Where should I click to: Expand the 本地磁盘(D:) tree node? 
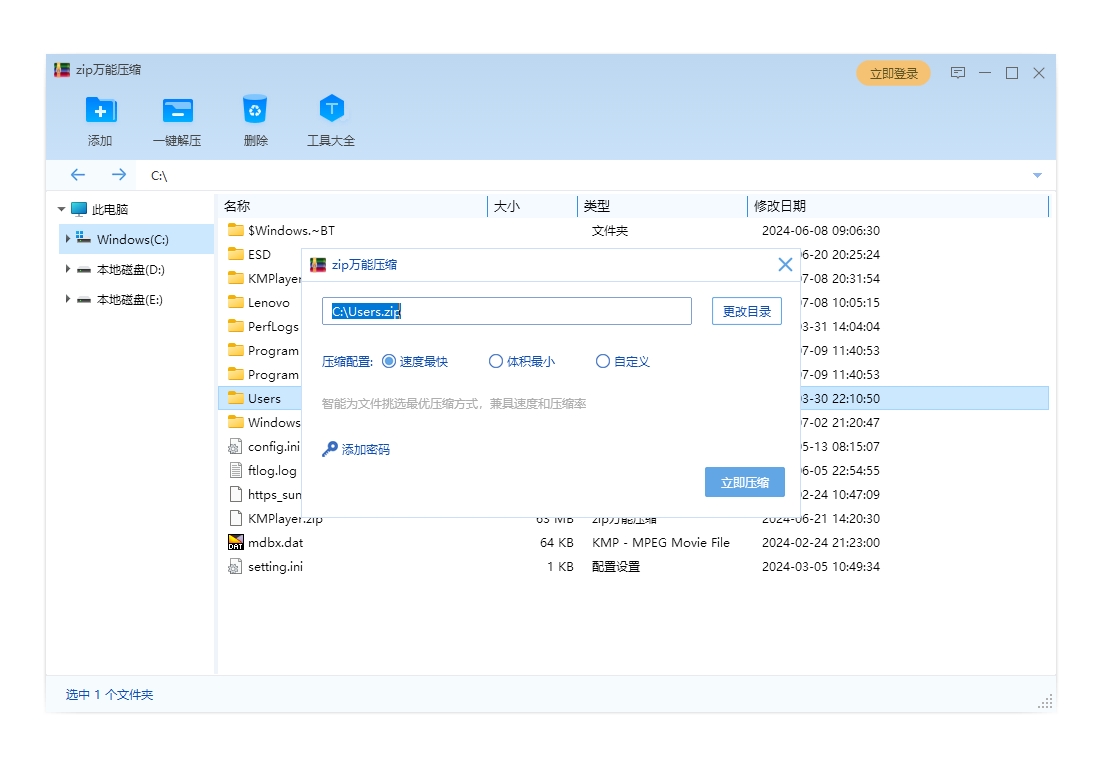(x=67, y=269)
